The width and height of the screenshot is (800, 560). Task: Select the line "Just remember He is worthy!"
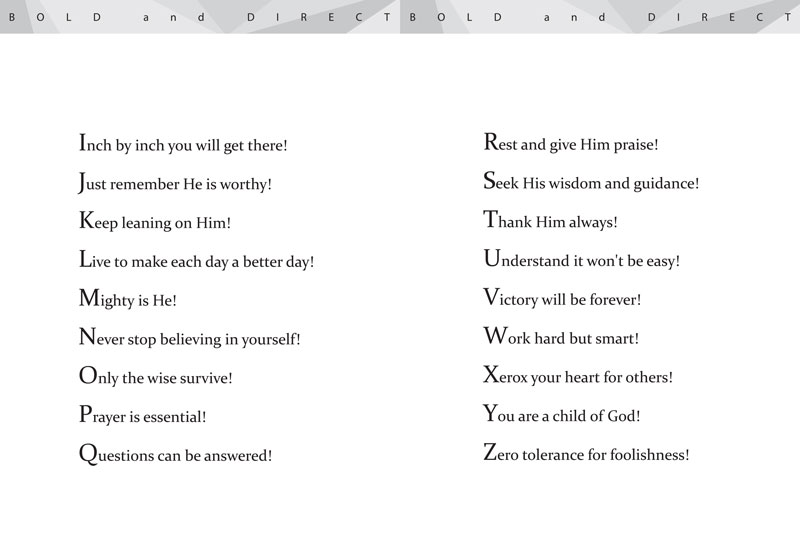coord(175,183)
